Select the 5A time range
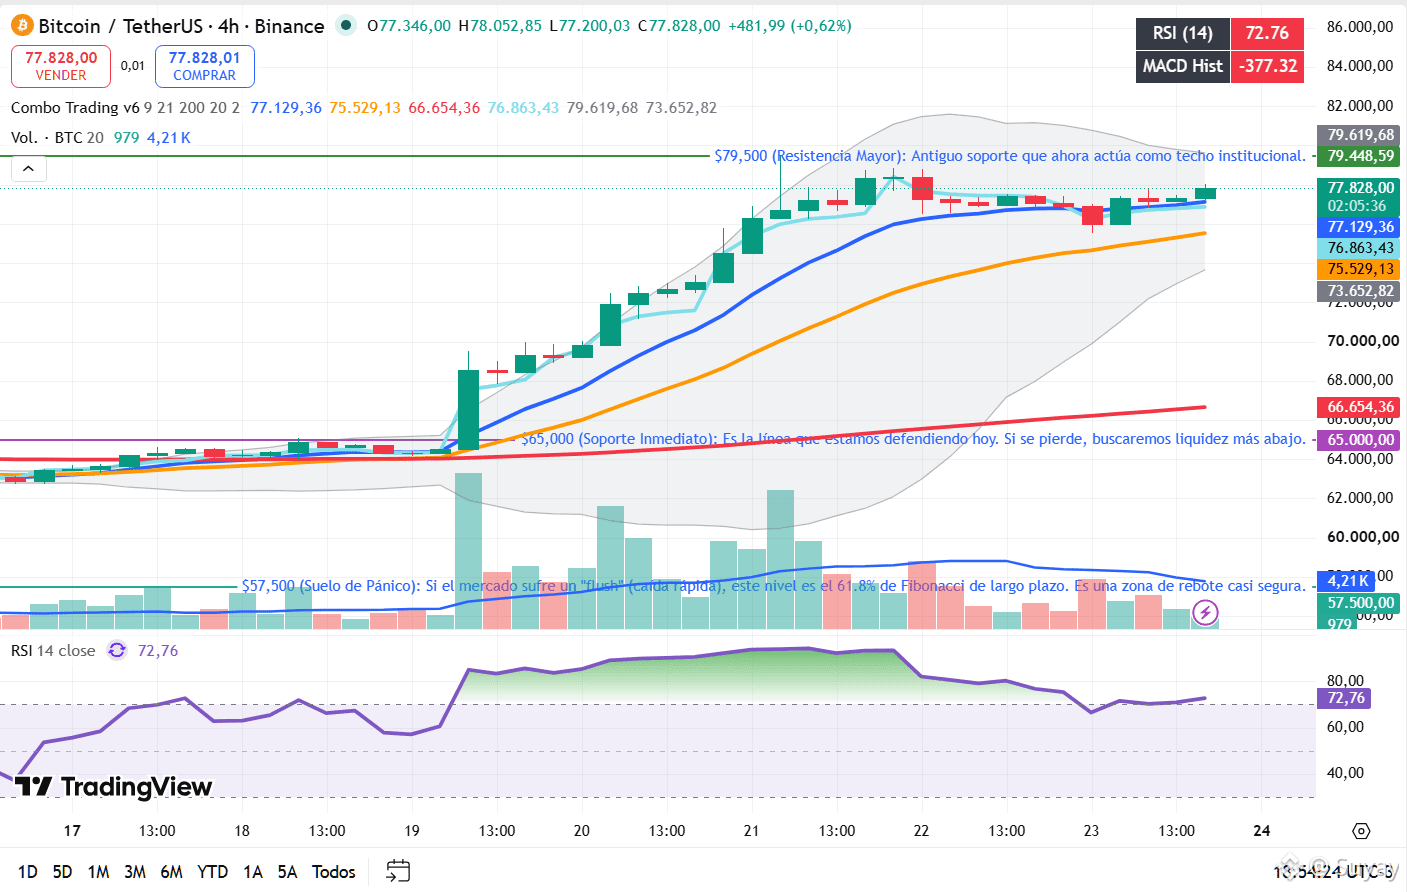1407x892 pixels. click(287, 872)
